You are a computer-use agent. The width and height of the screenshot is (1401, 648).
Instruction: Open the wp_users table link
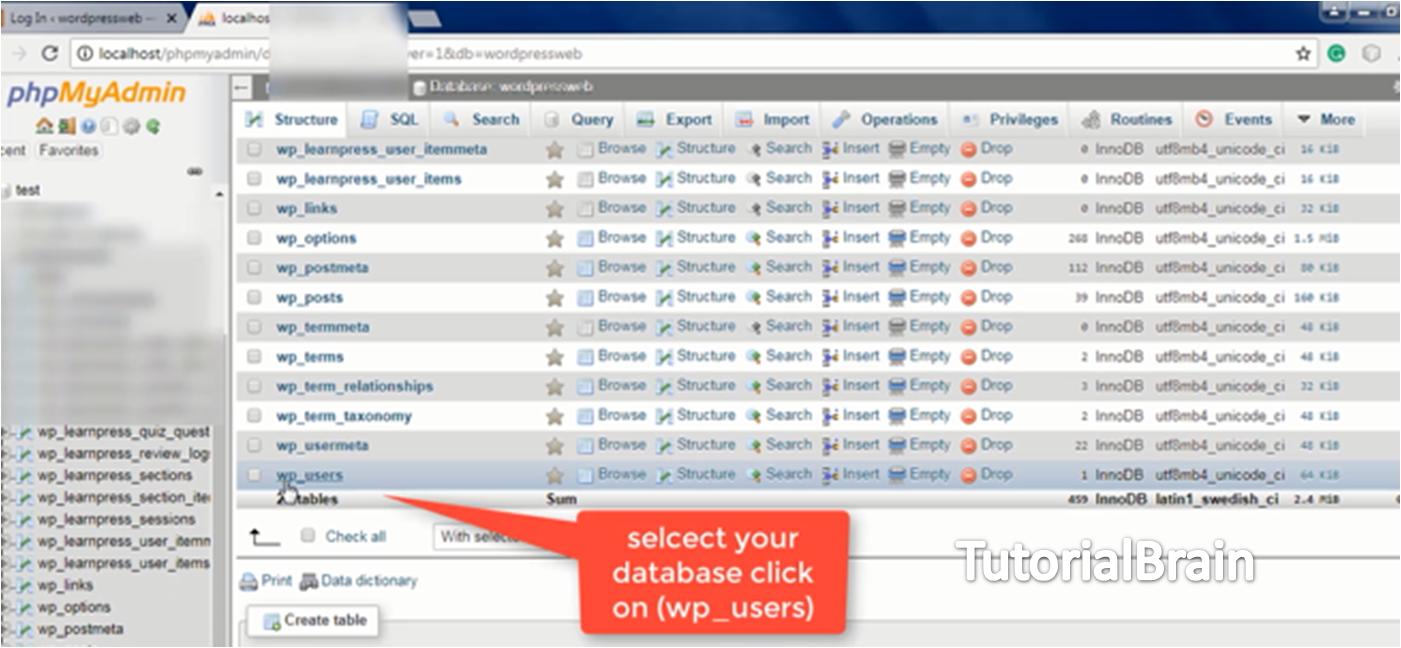(310, 475)
